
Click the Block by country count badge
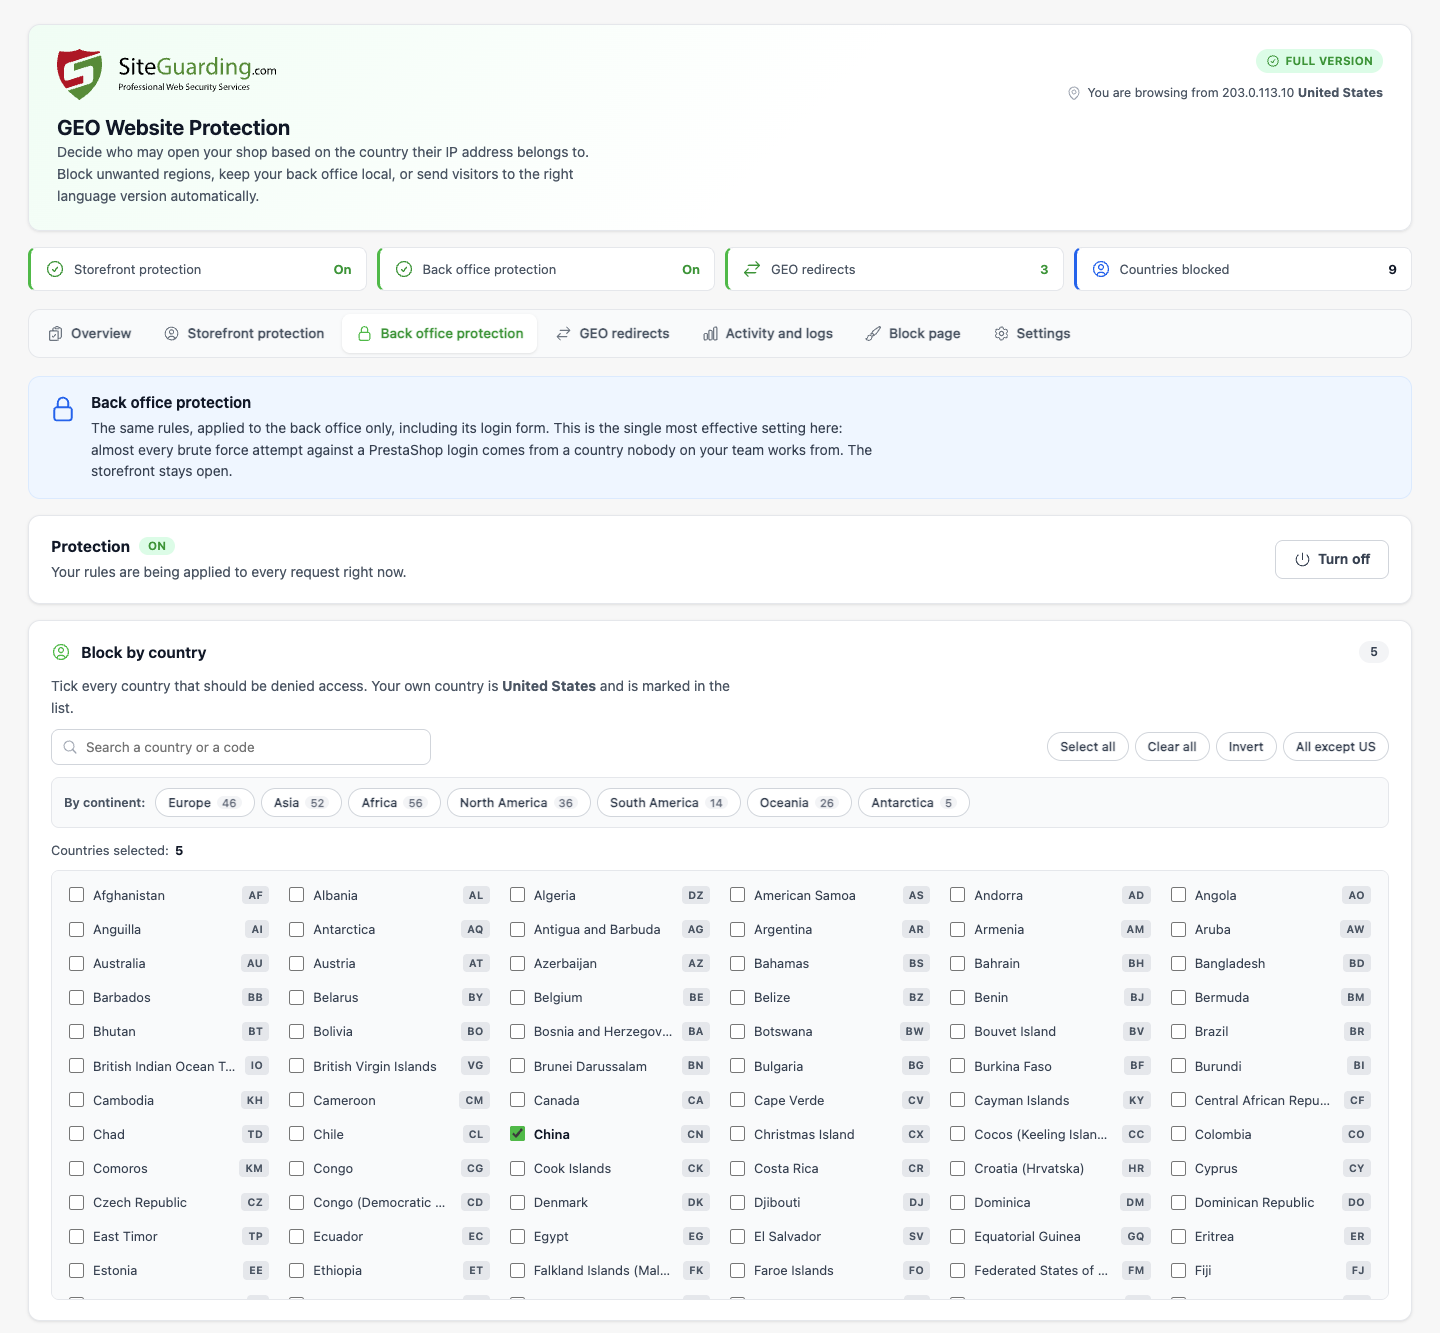1374,652
